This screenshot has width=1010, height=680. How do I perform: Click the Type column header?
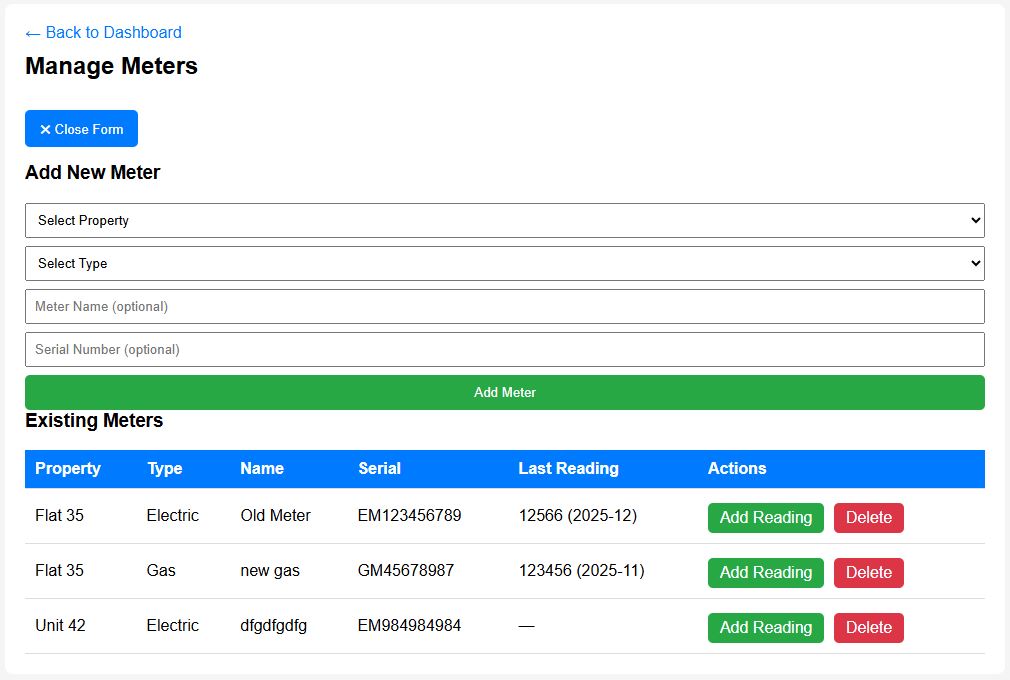[x=165, y=468]
